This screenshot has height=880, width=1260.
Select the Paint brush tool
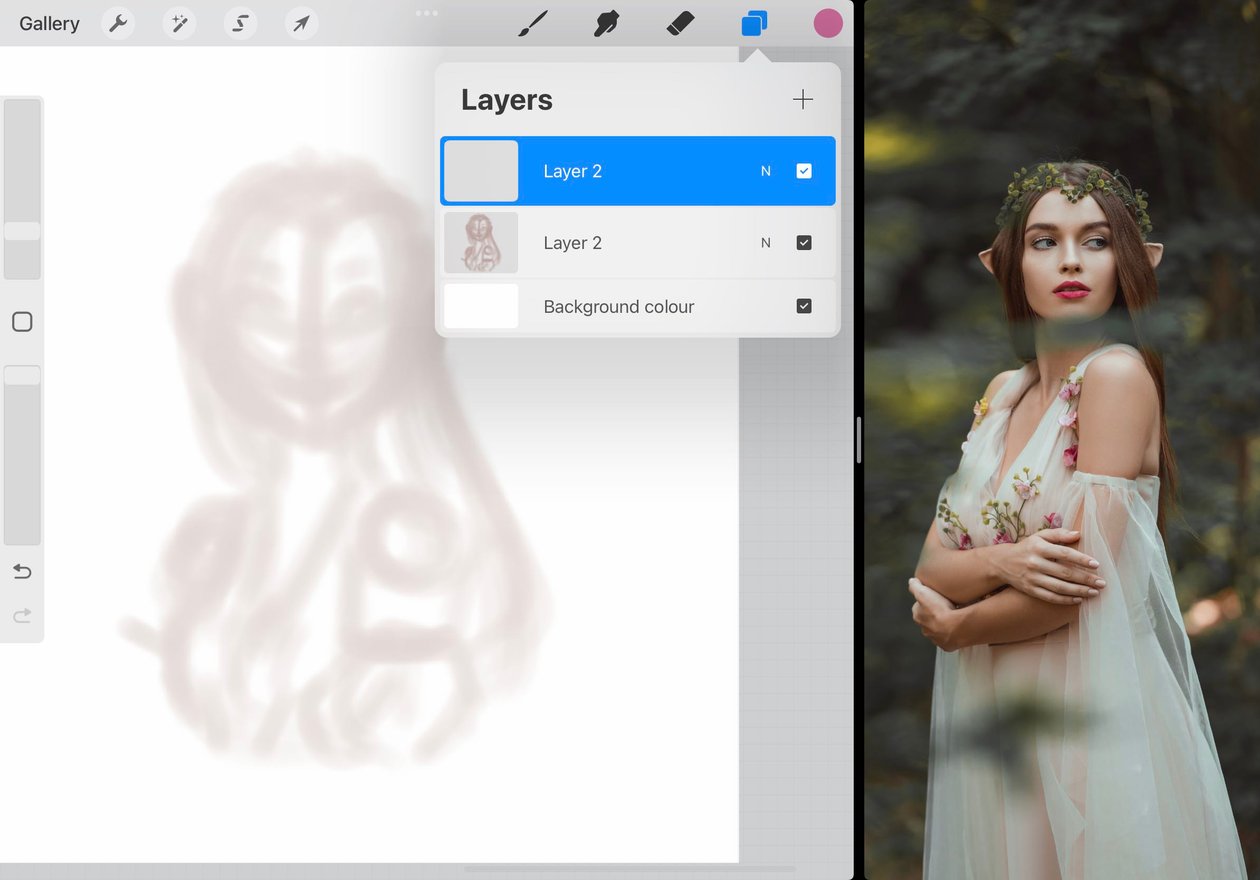click(x=533, y=23)
